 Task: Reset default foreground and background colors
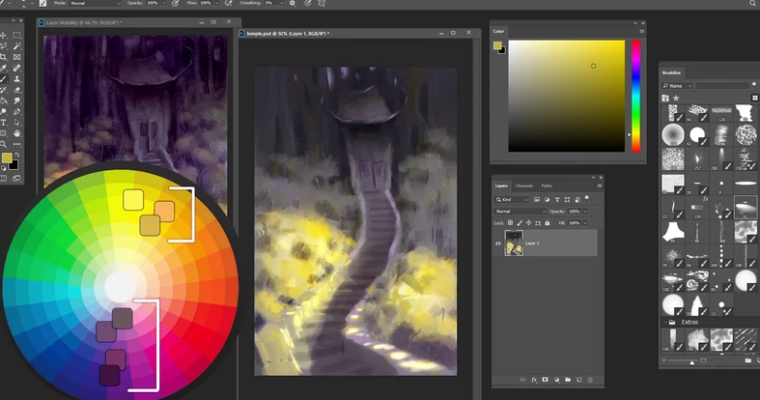4,168
